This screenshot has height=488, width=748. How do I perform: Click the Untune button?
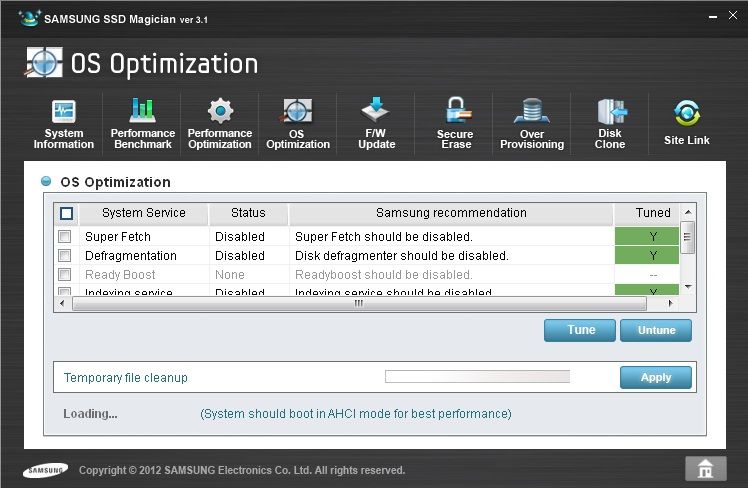click(656, 330)
